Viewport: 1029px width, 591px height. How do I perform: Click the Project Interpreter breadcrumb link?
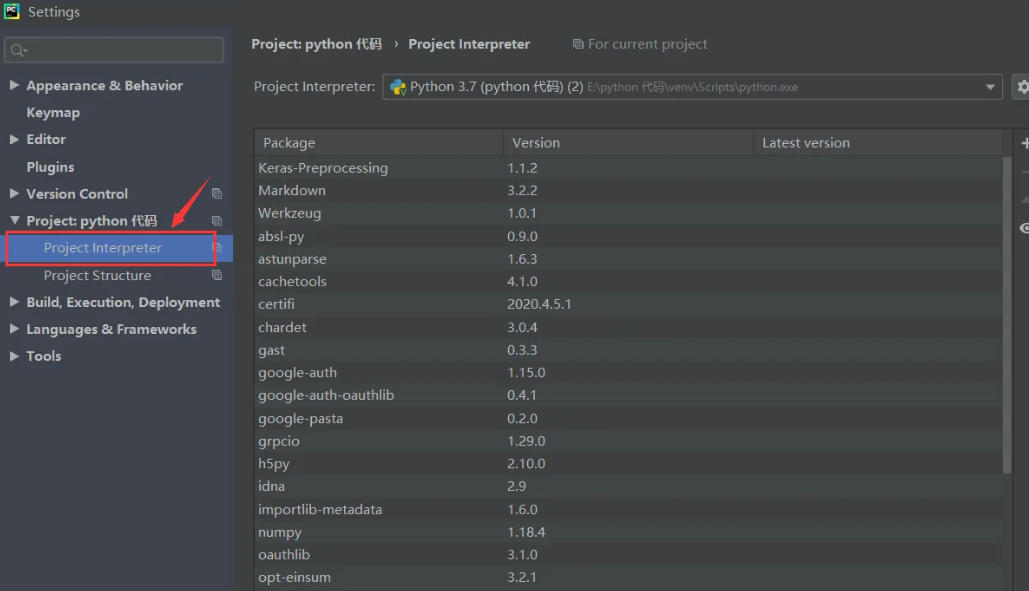pos(469,44)
